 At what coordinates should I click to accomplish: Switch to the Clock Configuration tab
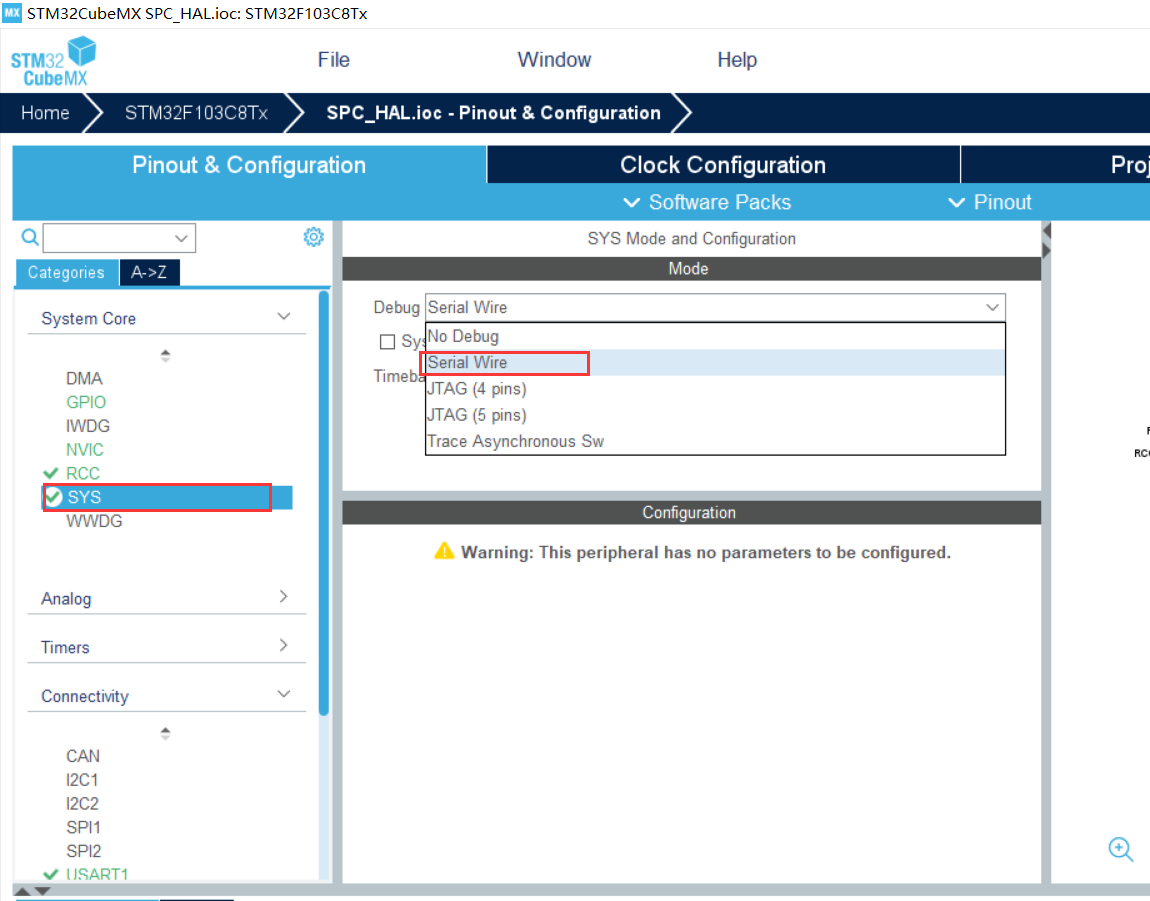723,164
